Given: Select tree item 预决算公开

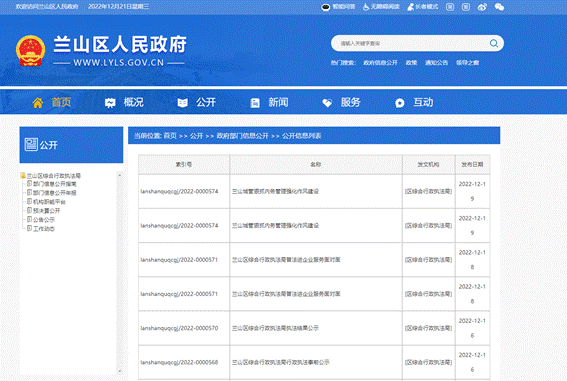Looking at the screenshot, I should point(46,211).
